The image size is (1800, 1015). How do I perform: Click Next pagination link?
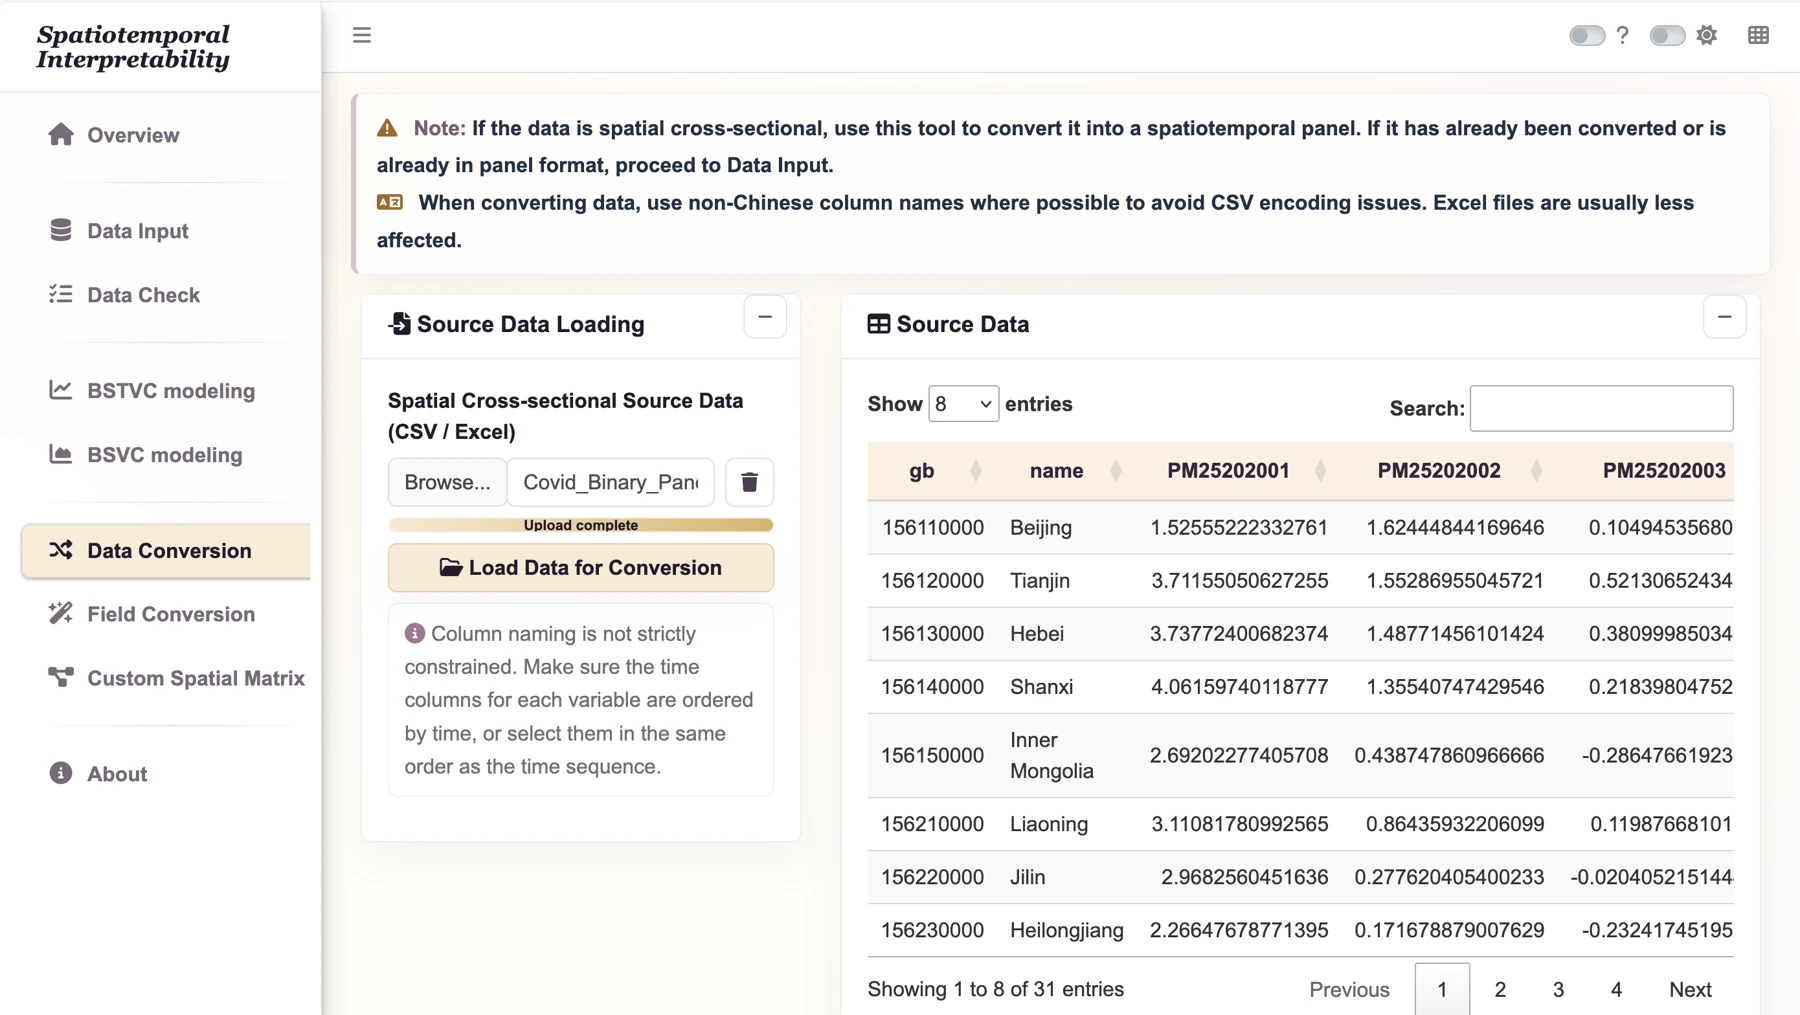pyautogui.click(x=1690, y=989)
